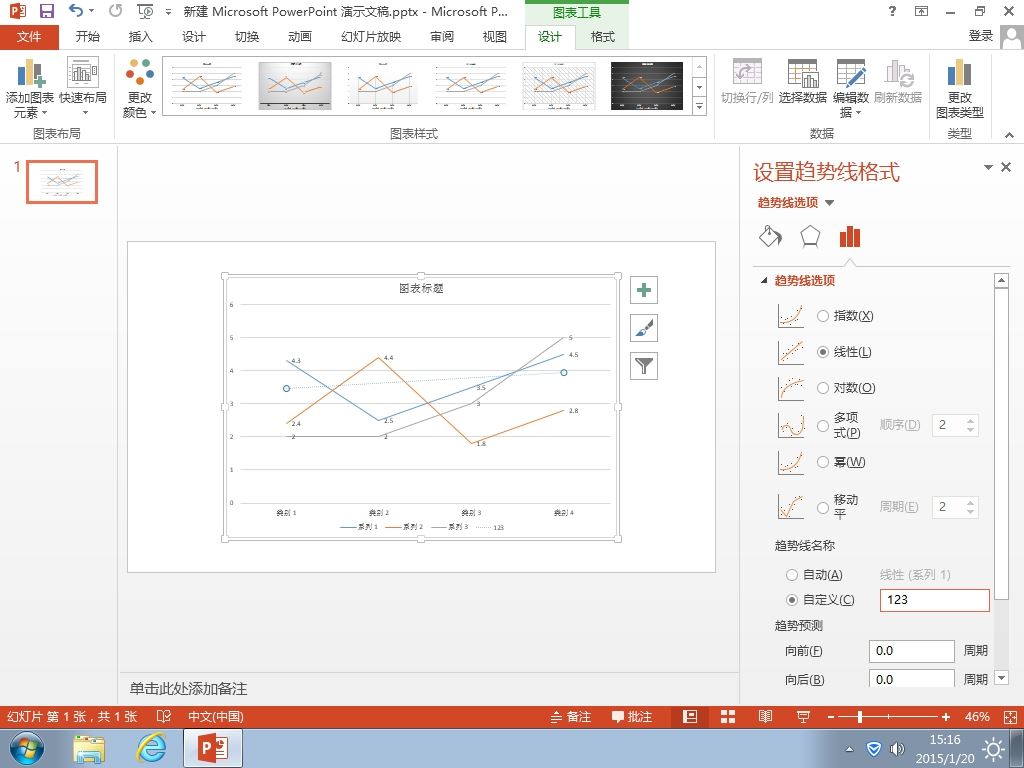Click Chart Filters funnel button
This screenshot has height=768, width=1024.
tap(644, 366)
